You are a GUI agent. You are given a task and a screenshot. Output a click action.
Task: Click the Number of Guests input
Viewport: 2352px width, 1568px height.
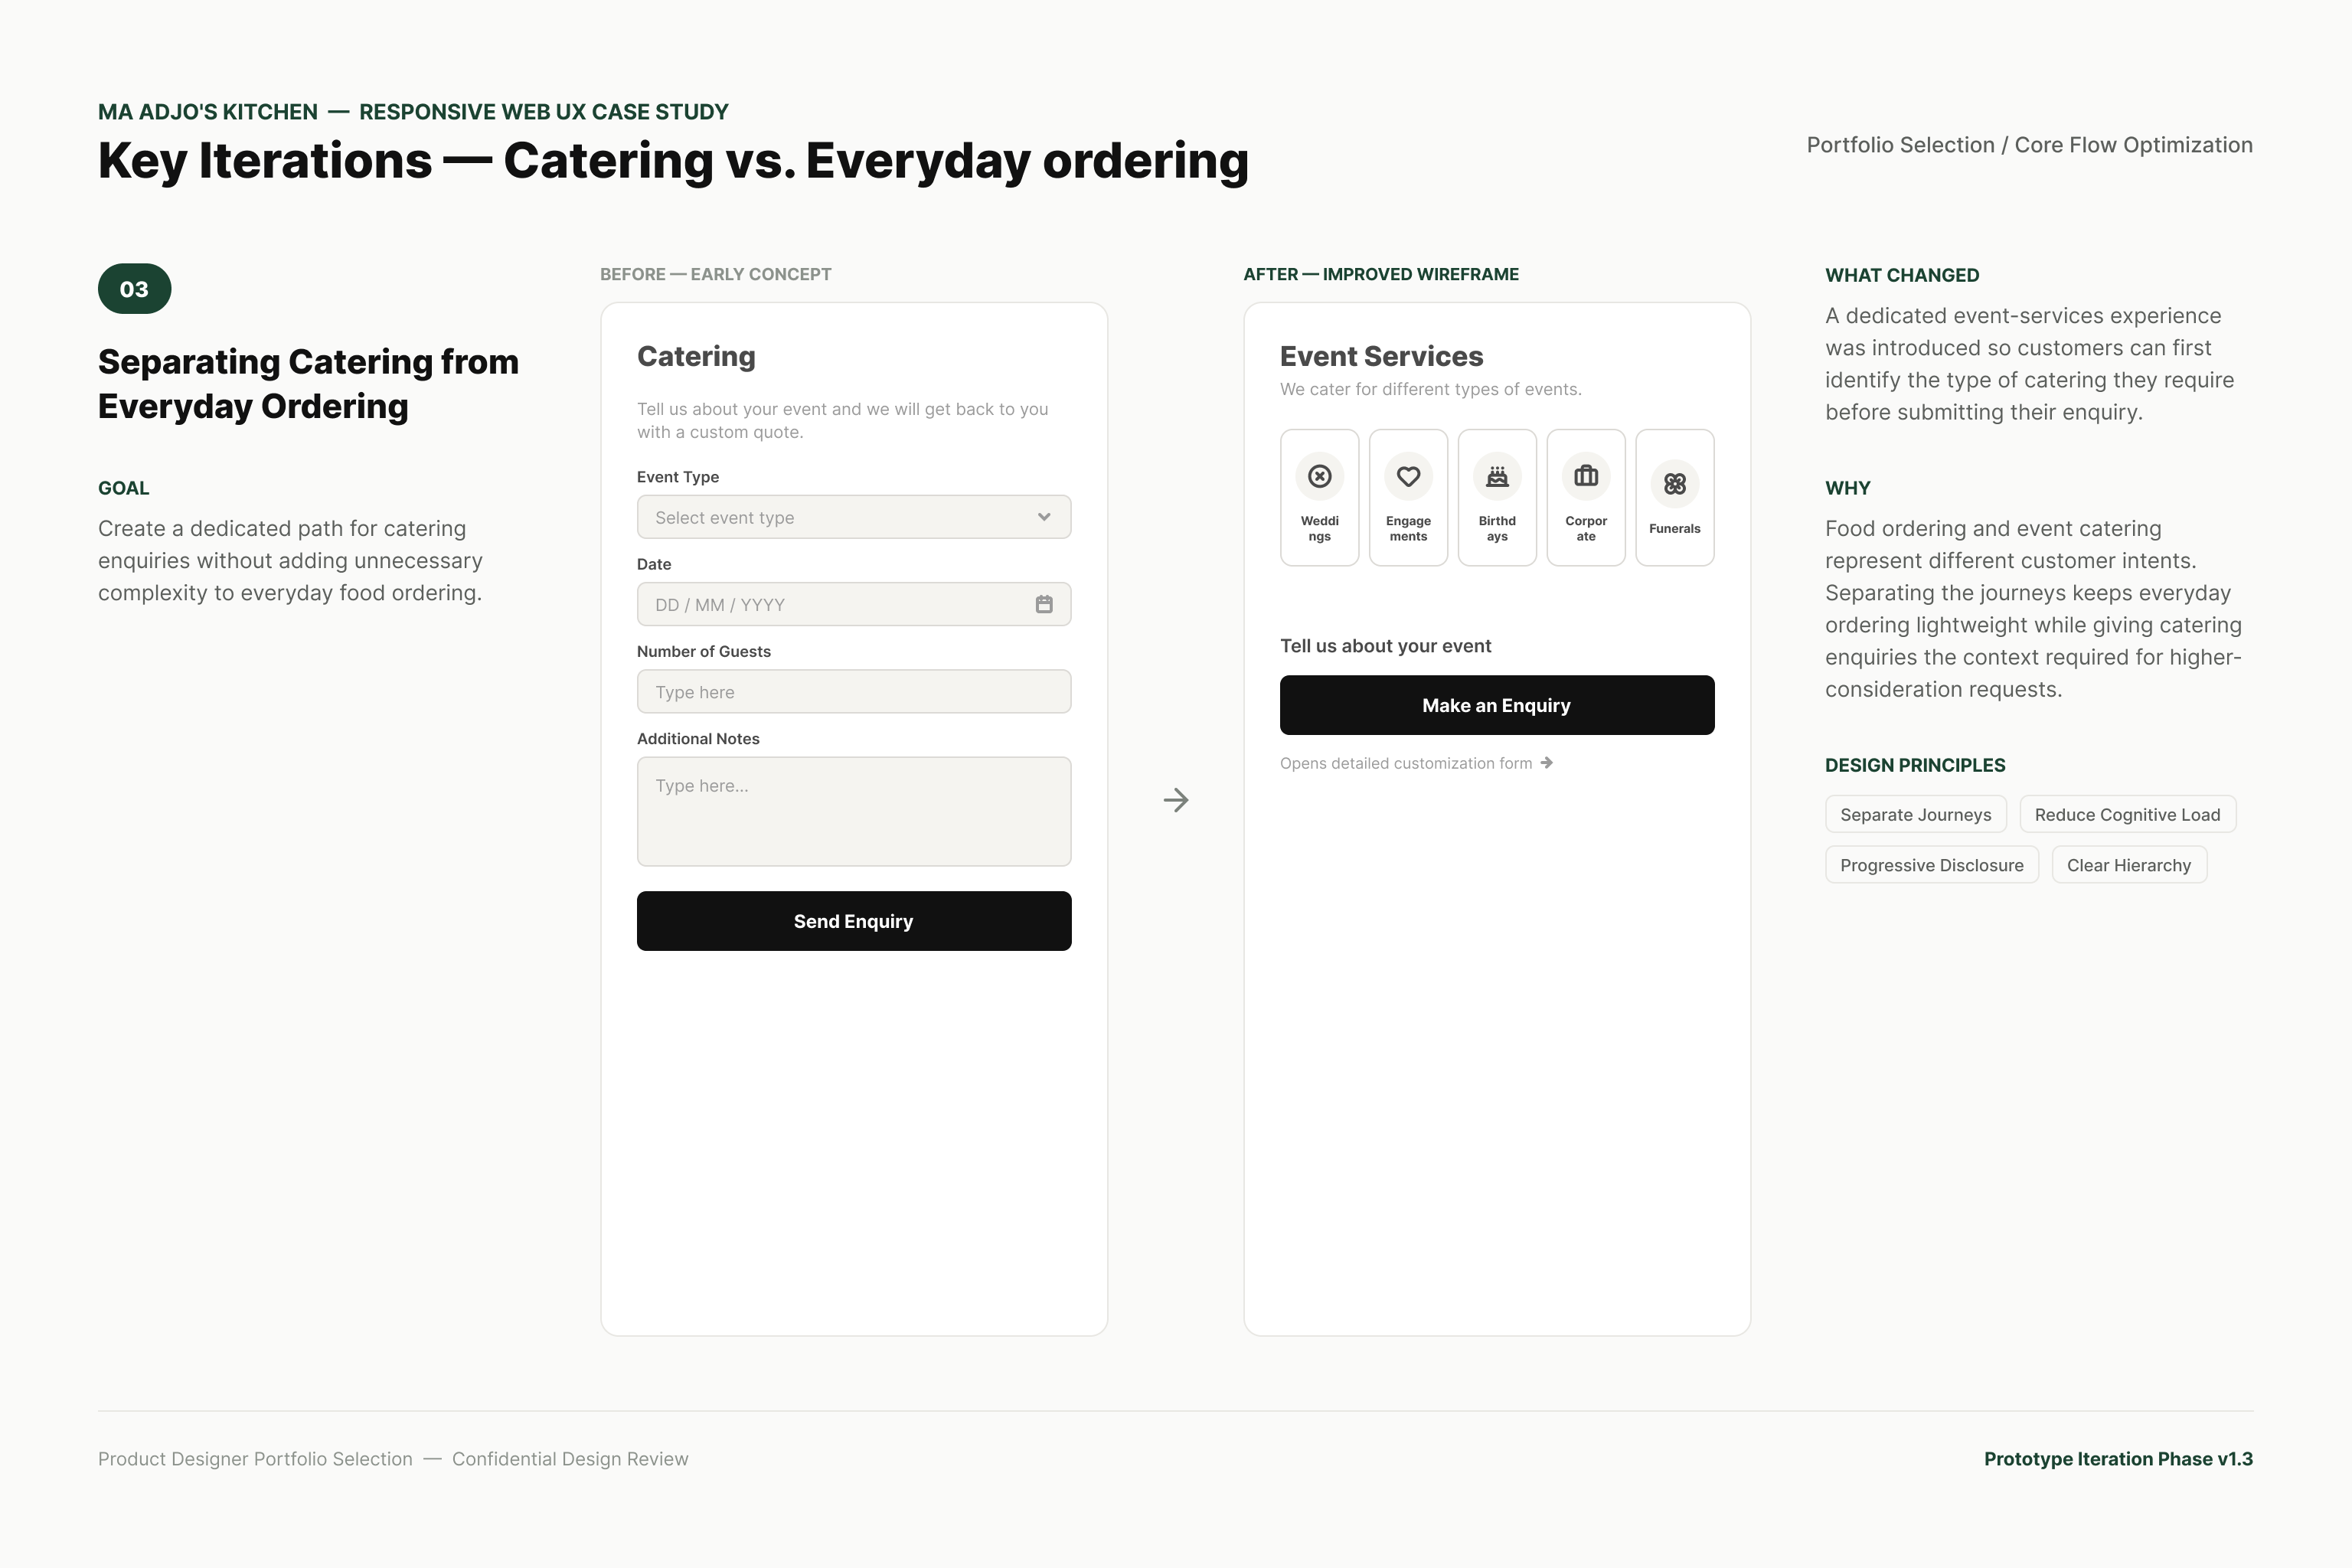pyautogui.click(x=854, y=691)
